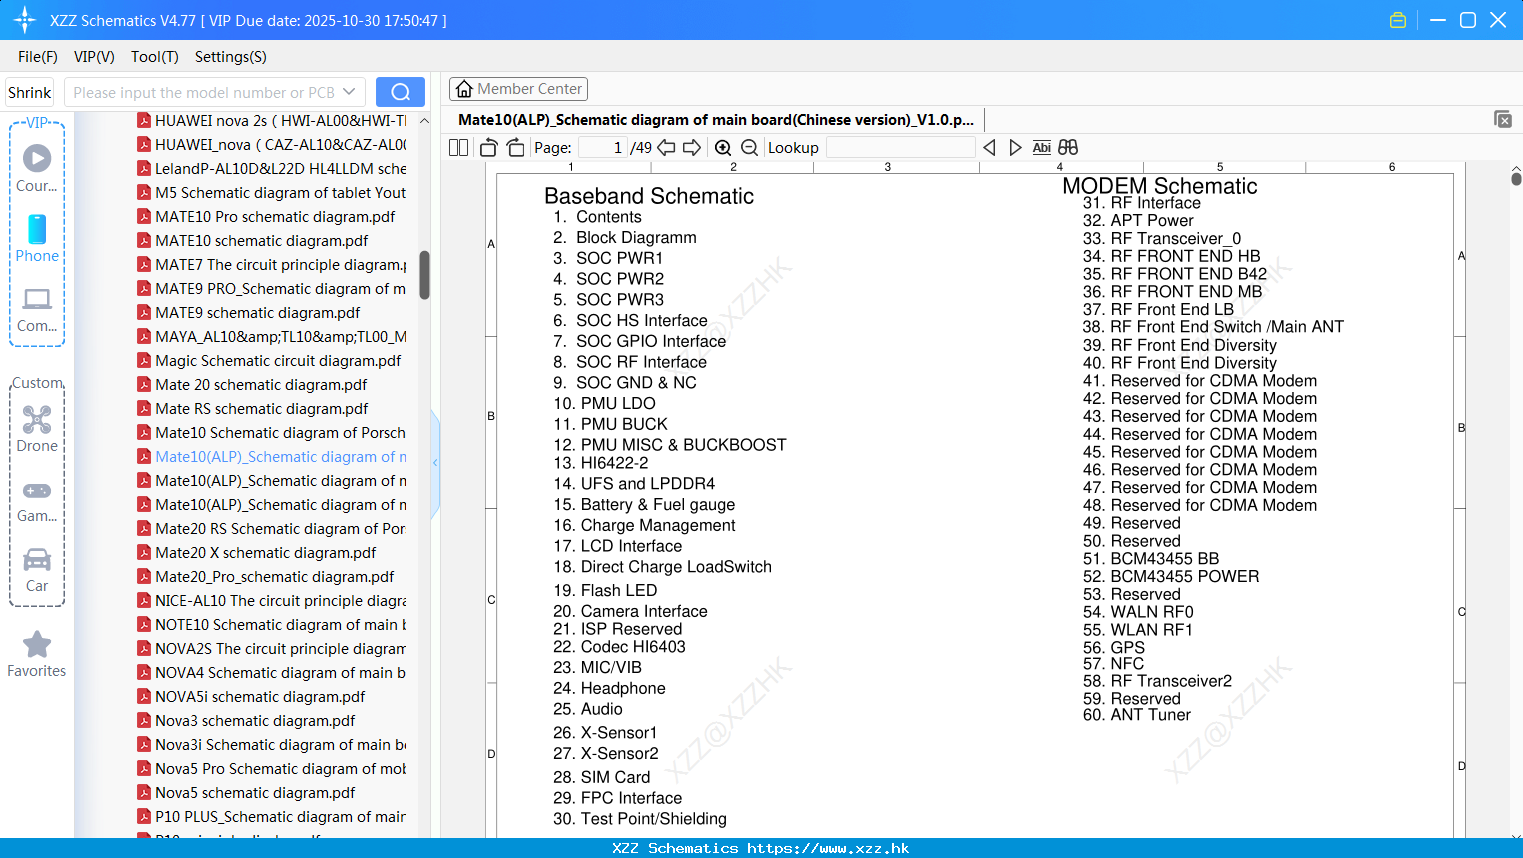Viewport: 1523px width, 858px height.
Task: Open Nova3 schematic diagram.pdf
Action: click(x=246, y=720)
